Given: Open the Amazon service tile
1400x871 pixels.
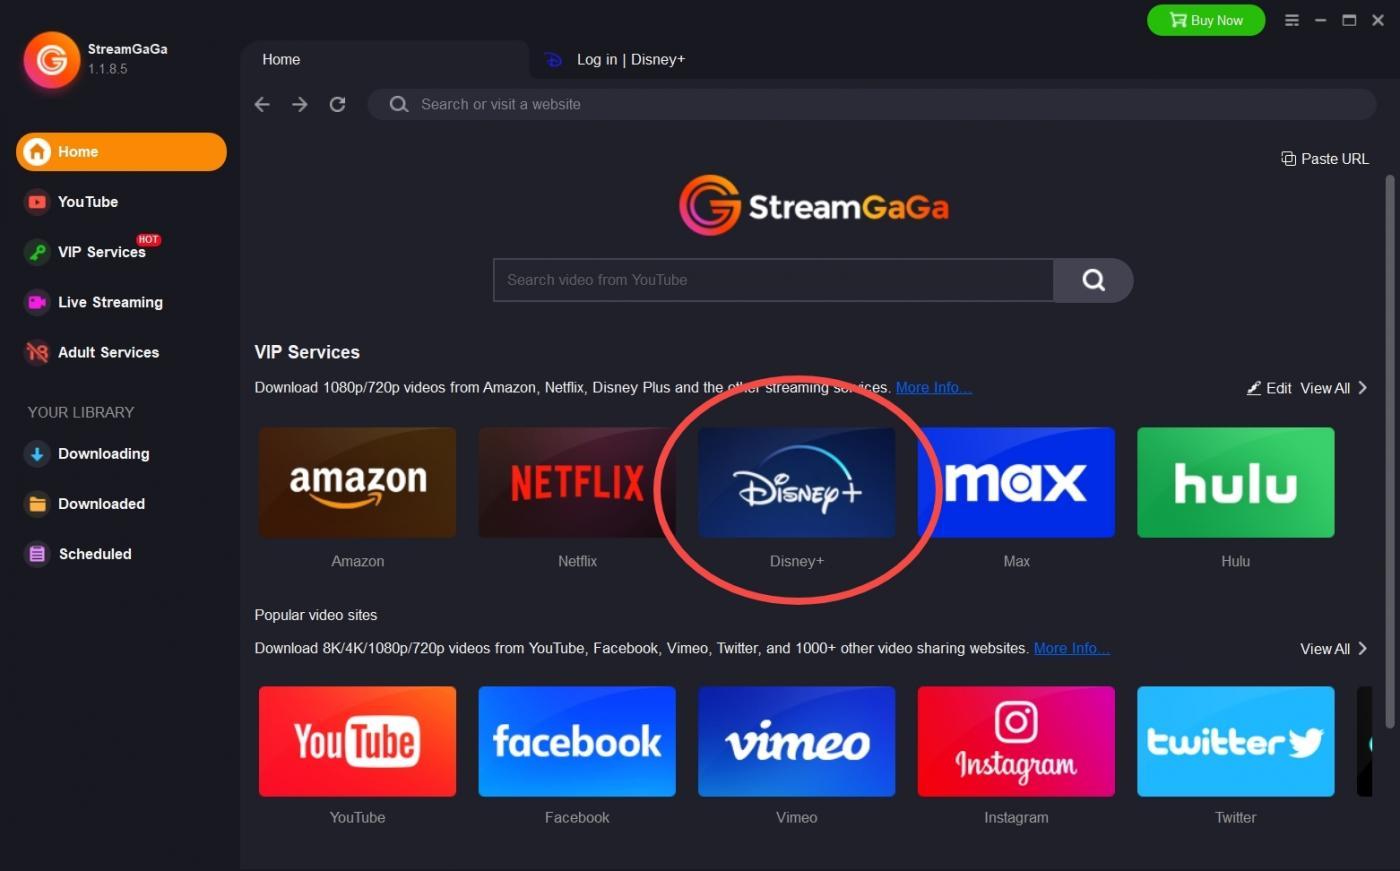Looking at the screenshot, I should click(x=357, y=483).
